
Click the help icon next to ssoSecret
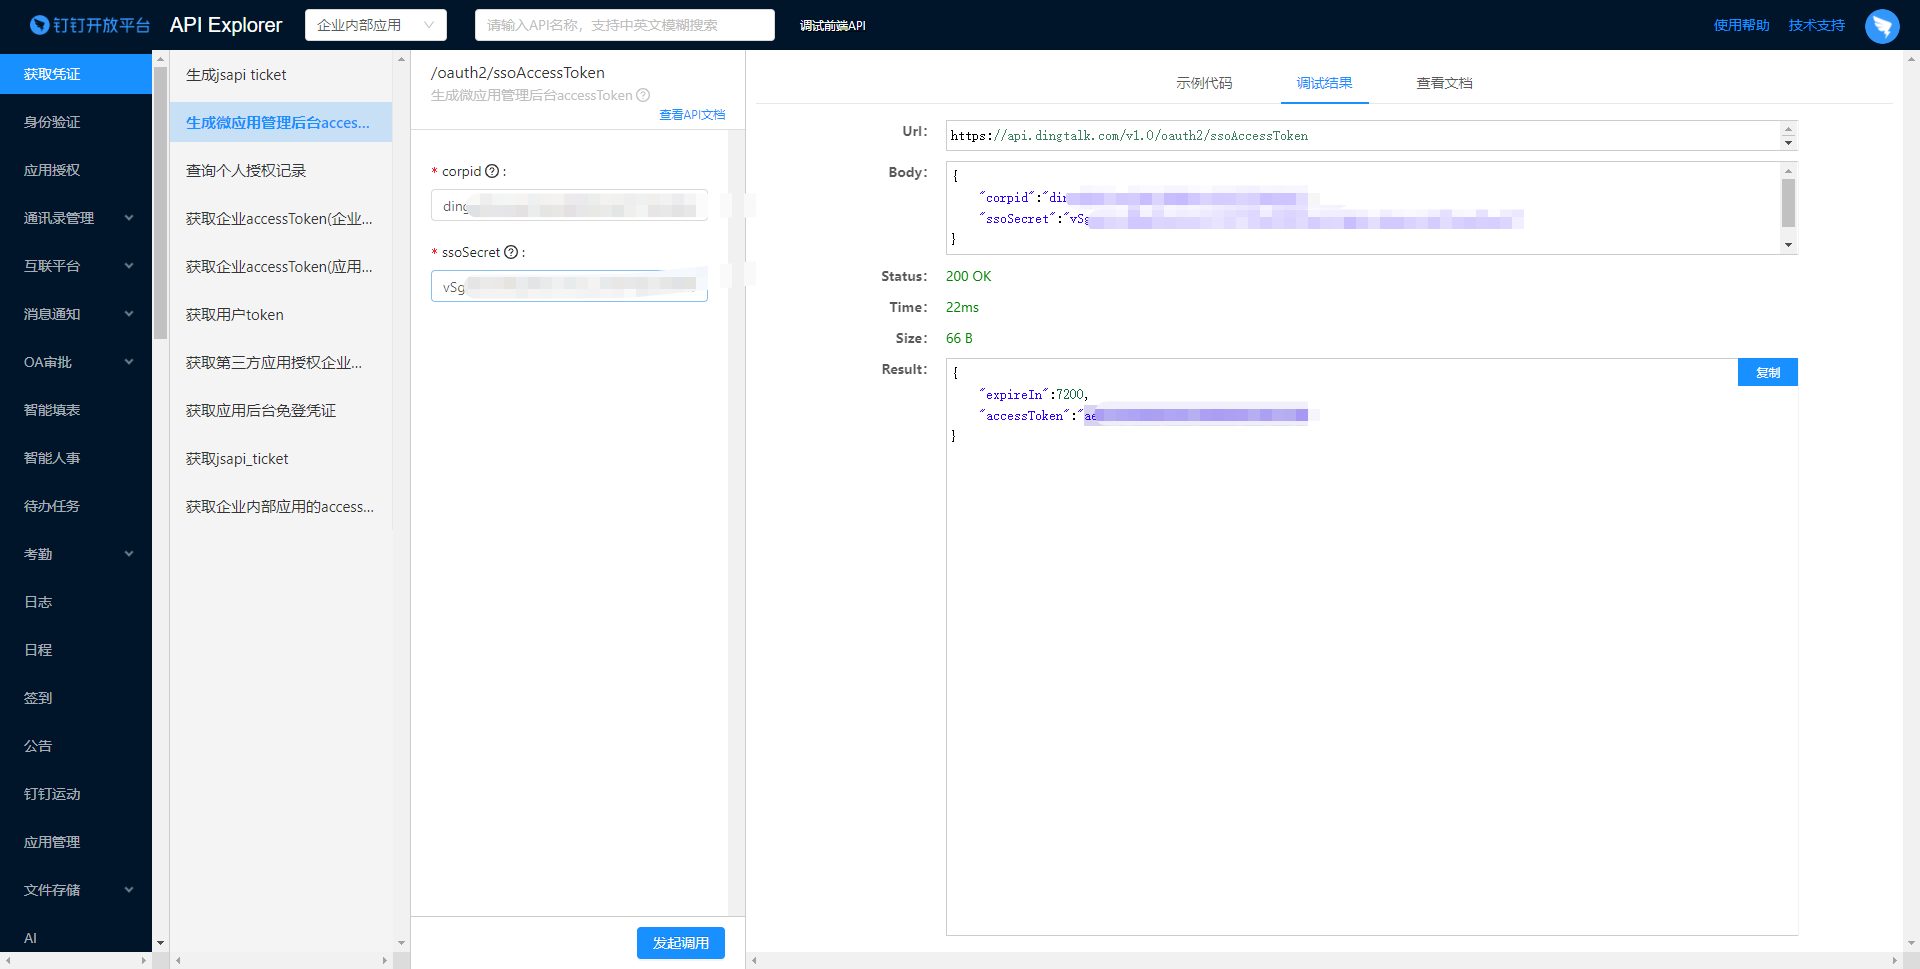(511, 252)
